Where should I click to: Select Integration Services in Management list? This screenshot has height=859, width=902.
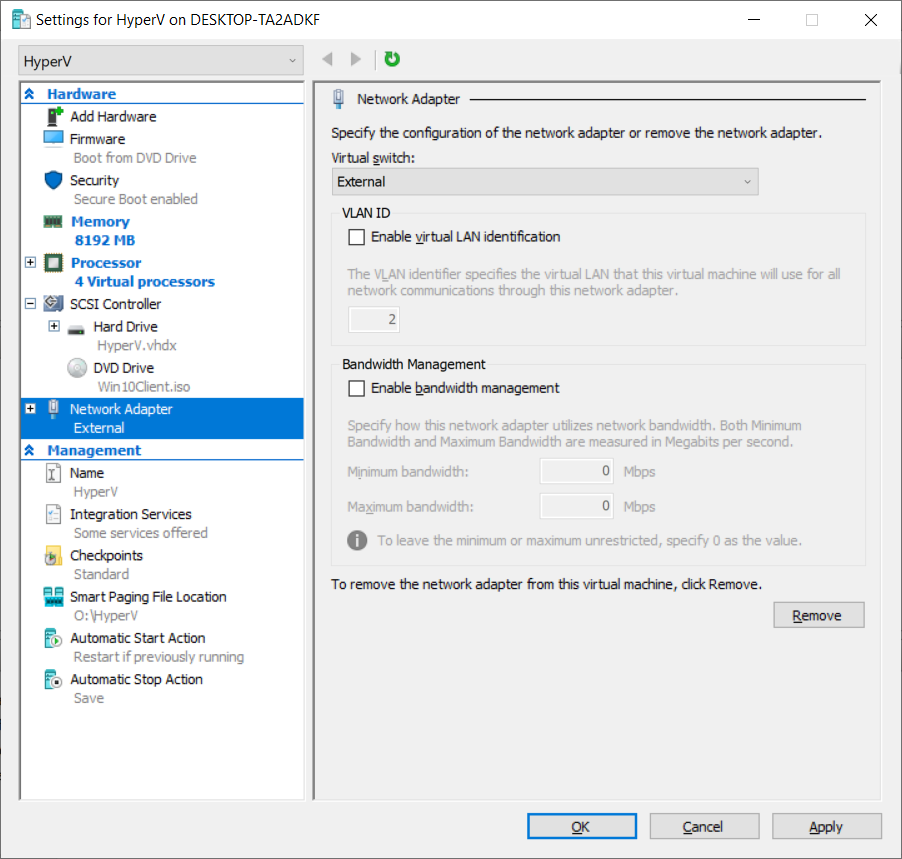(x=130, y=514)
